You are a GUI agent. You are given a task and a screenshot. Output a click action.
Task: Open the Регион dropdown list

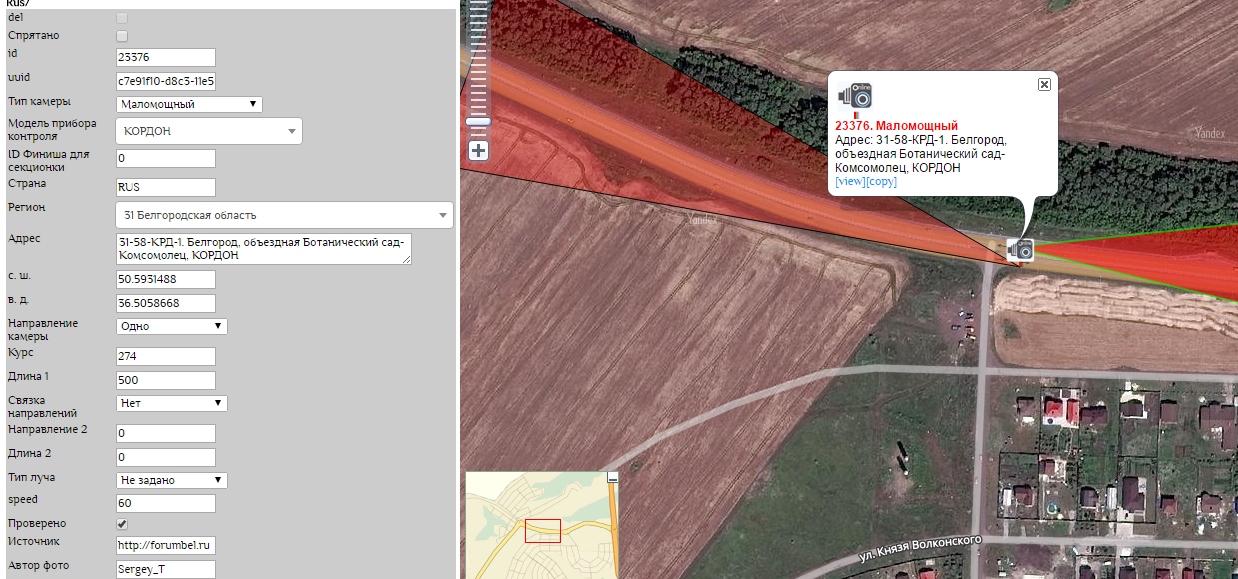point(284,215)
